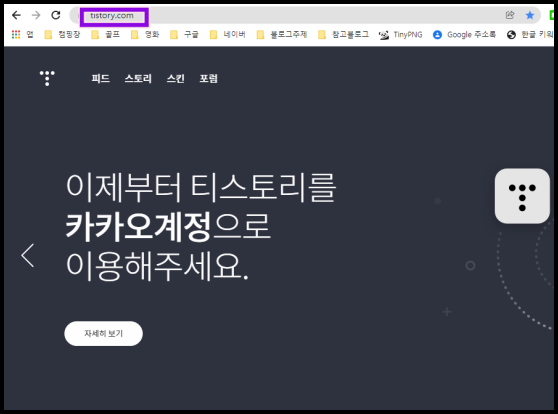
Task: Click the Tistory dotted logo in header
Action: point(47,78)
